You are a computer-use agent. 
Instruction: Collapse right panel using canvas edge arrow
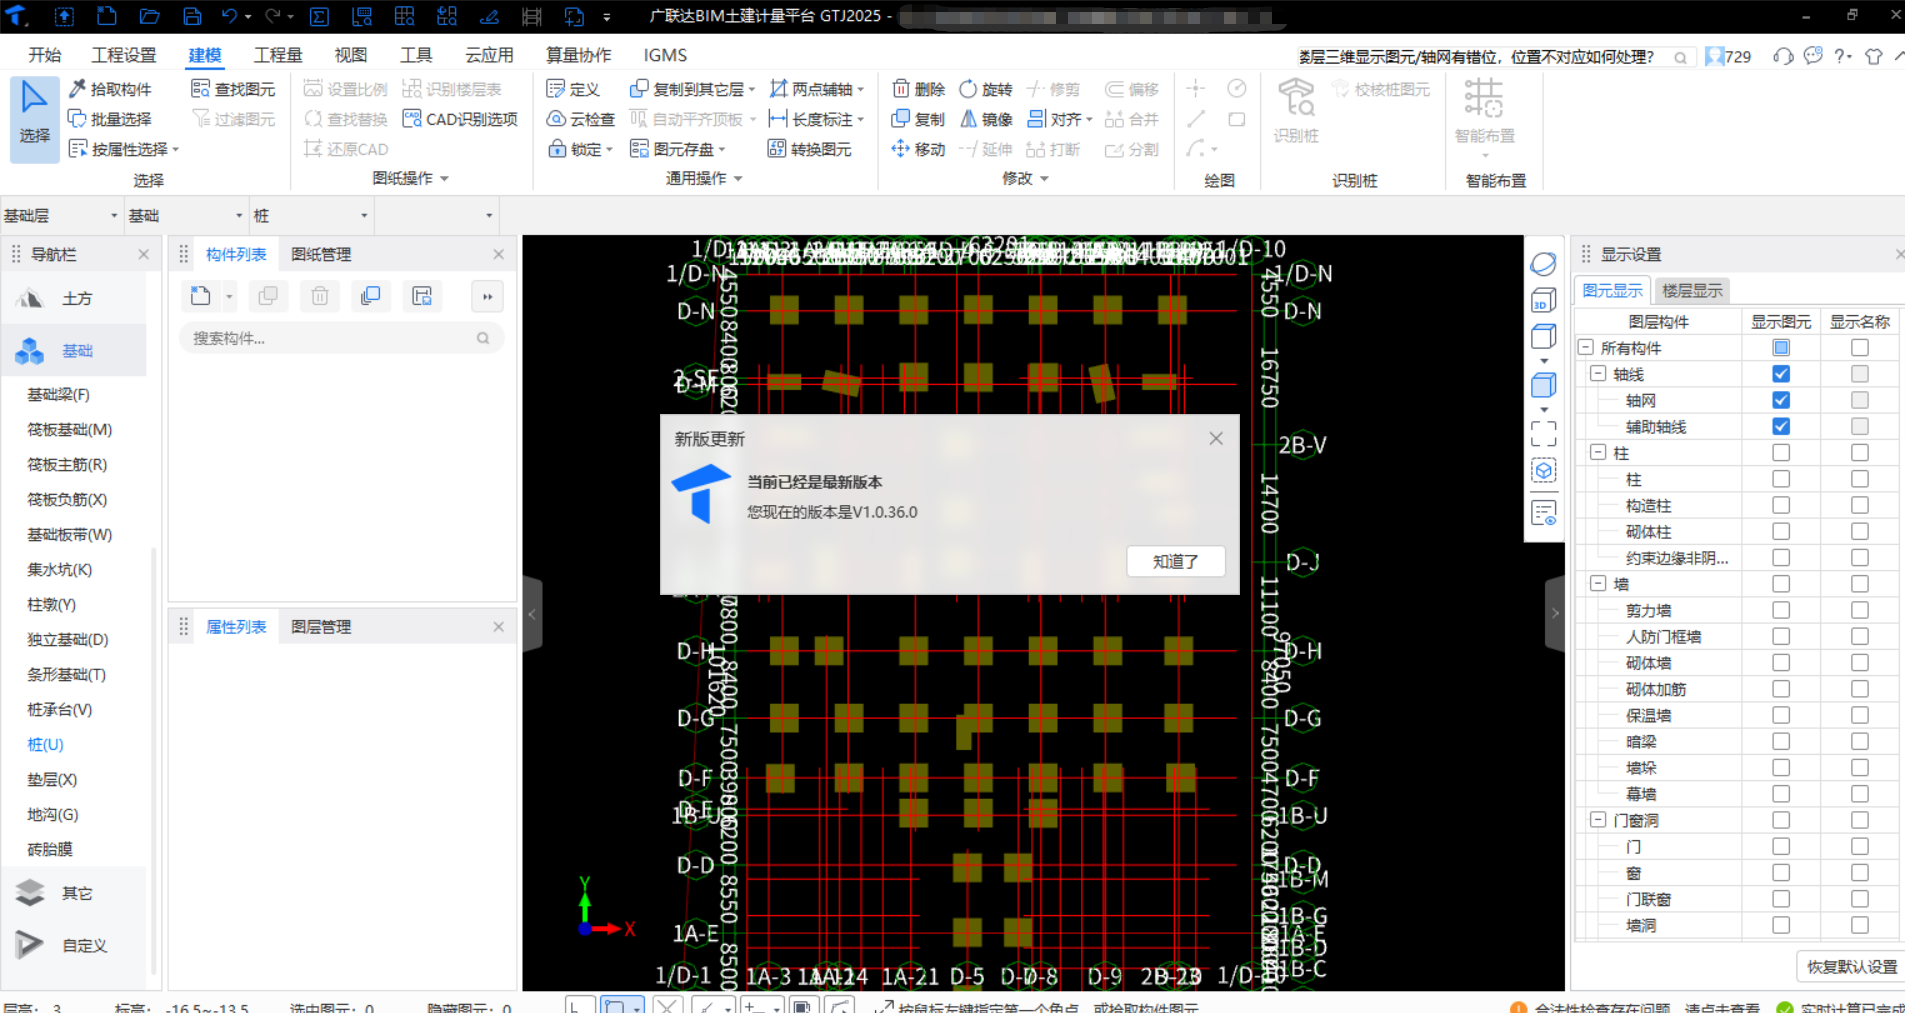(1555, 614)
